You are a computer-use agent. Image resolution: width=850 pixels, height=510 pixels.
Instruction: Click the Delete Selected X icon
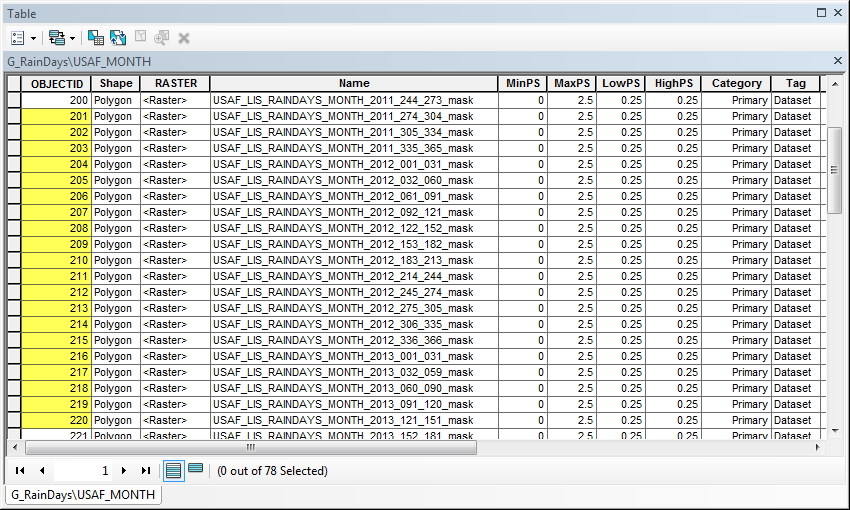[184, 37]
